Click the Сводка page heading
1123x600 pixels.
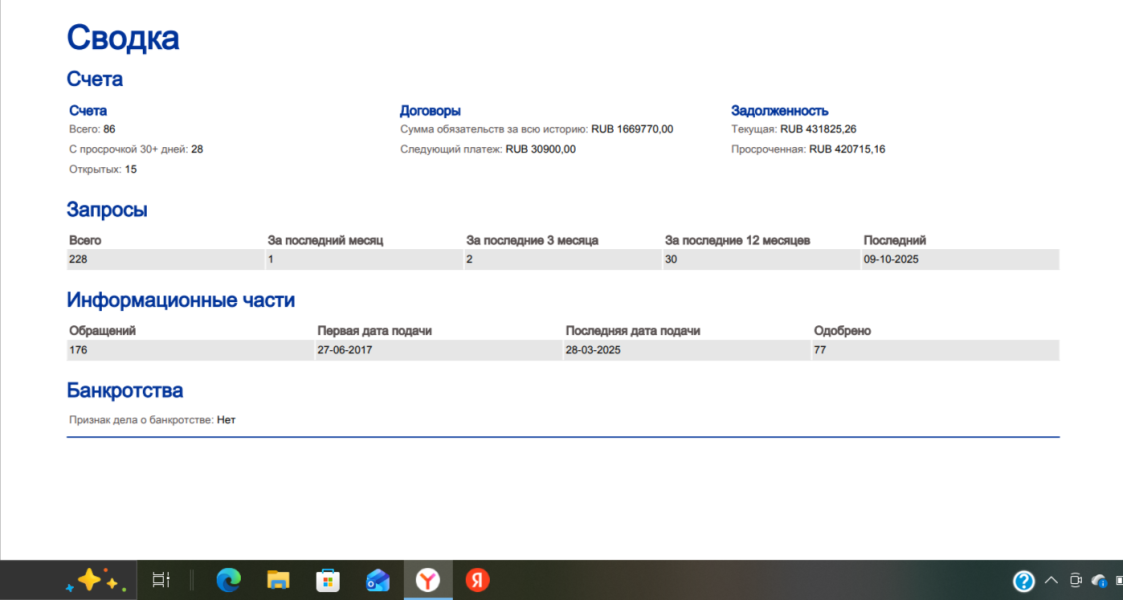pyautogui.click(x=123, y=38)
